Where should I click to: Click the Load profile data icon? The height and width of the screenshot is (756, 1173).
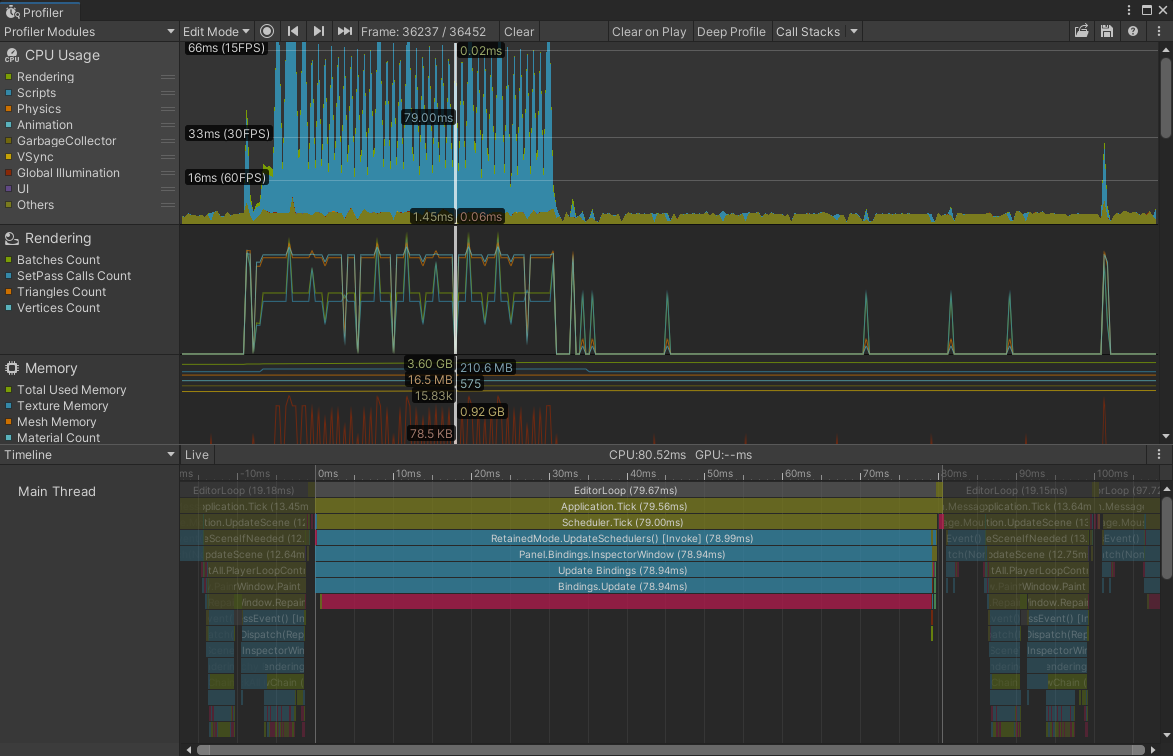point(1082,31)
